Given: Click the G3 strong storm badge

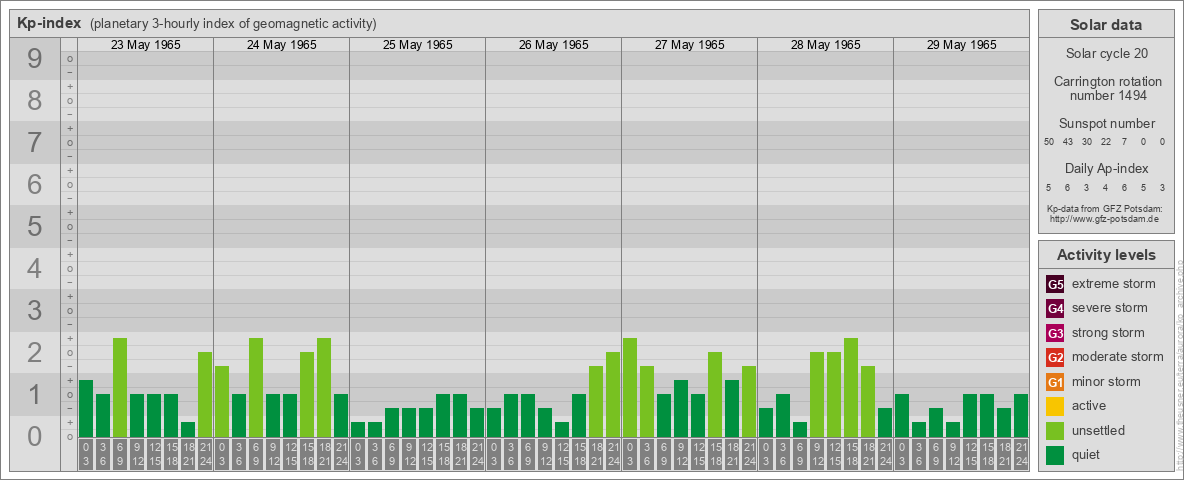Looking at the screenshot, I should [x=1055, y=333].
